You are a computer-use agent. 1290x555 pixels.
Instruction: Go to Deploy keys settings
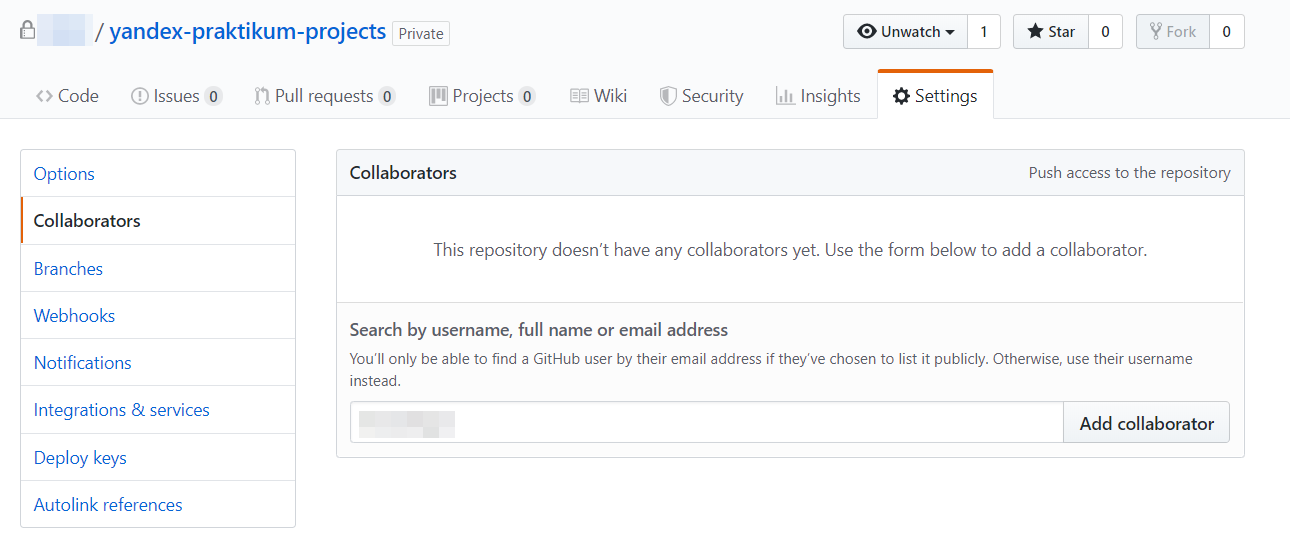(x=80, y=457)
